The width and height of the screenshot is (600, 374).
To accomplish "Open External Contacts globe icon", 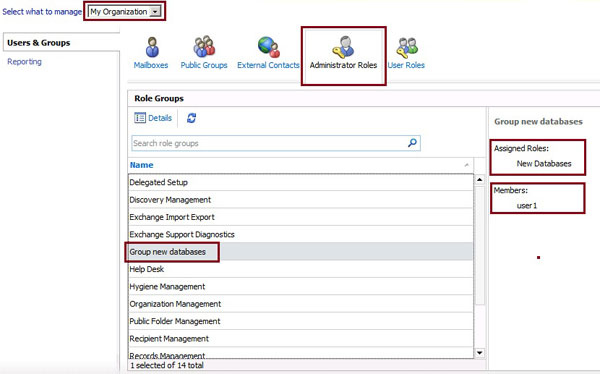I will click(269, 47).
